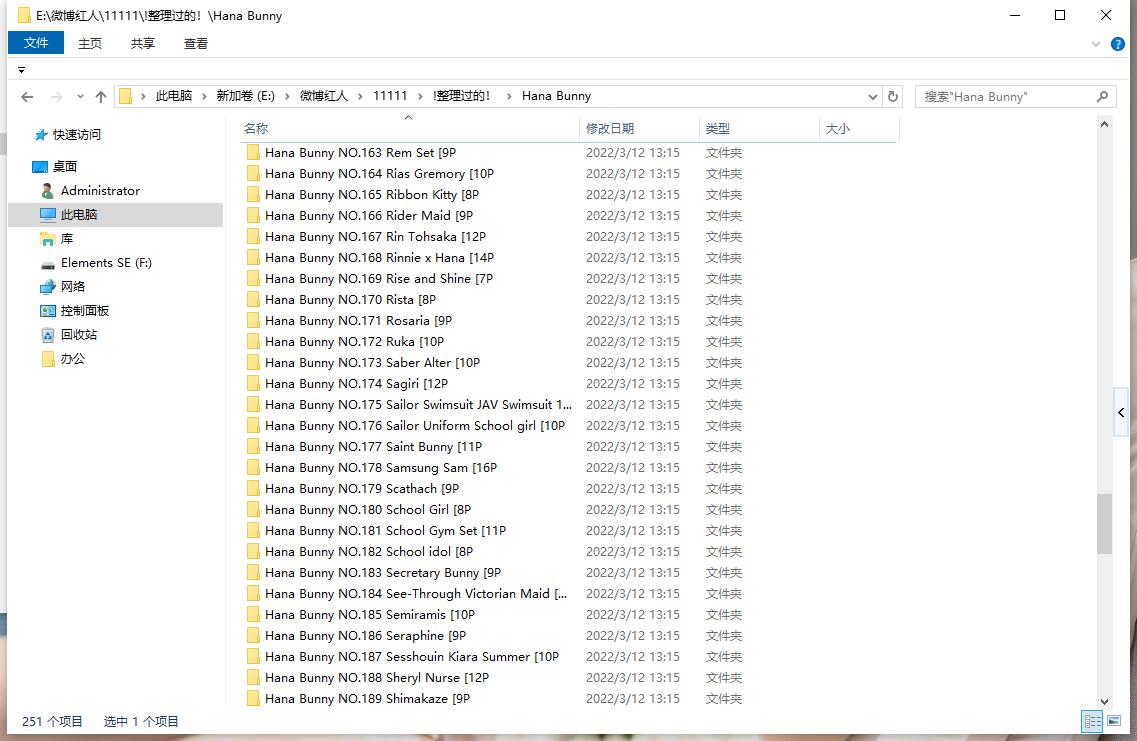Expand breadcrumb arrow after 新加卷 (E:)
1137x741 pixels.
tap(287, 96)
